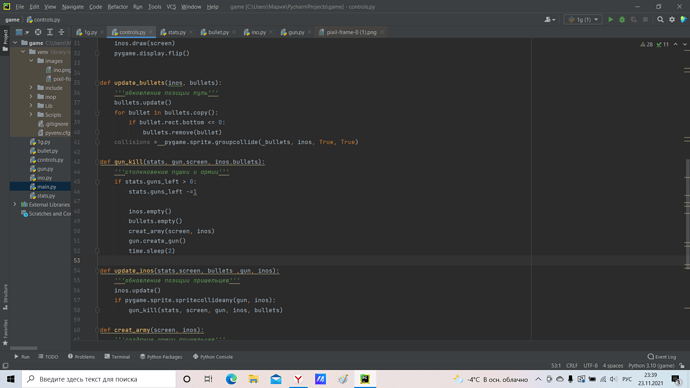Select opened file target icon in Project panel
The width and height of the screenshot is (690, 388).
[x=38, y=32]
